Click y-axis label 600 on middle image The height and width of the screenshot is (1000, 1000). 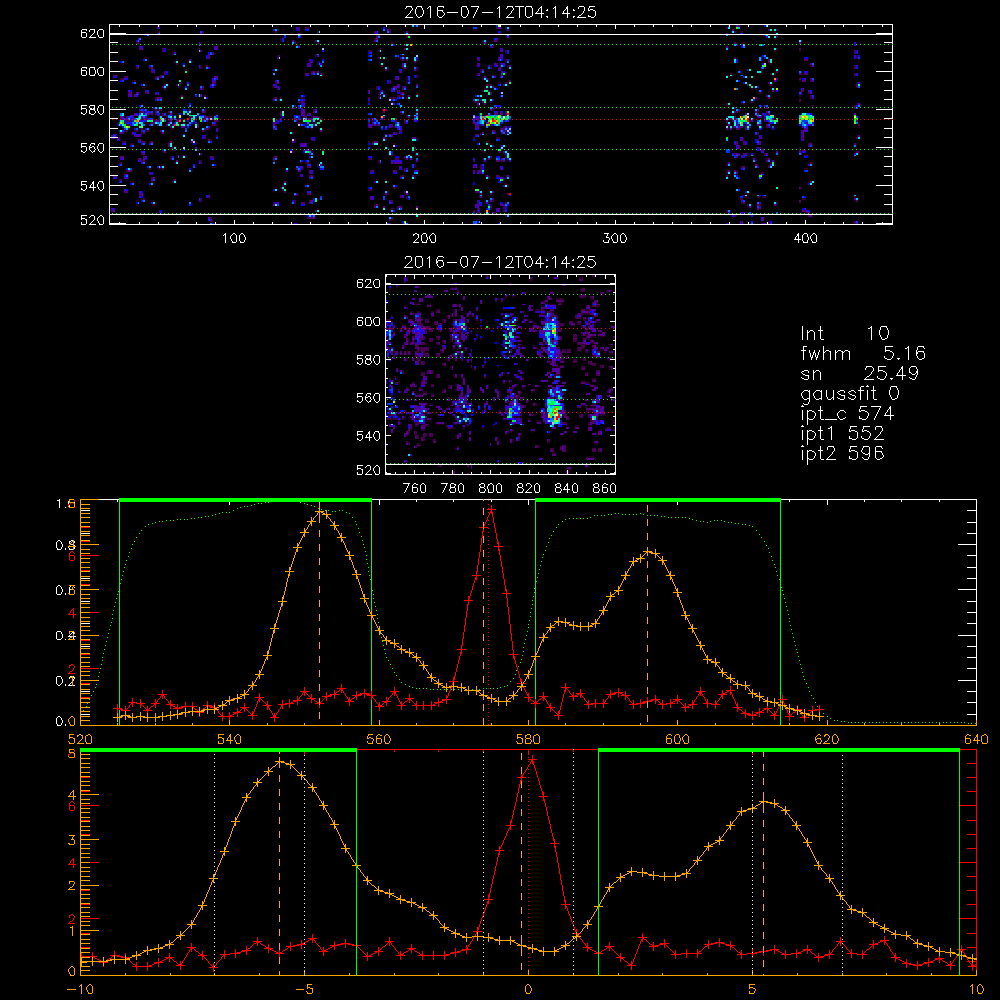coord(369,321)
